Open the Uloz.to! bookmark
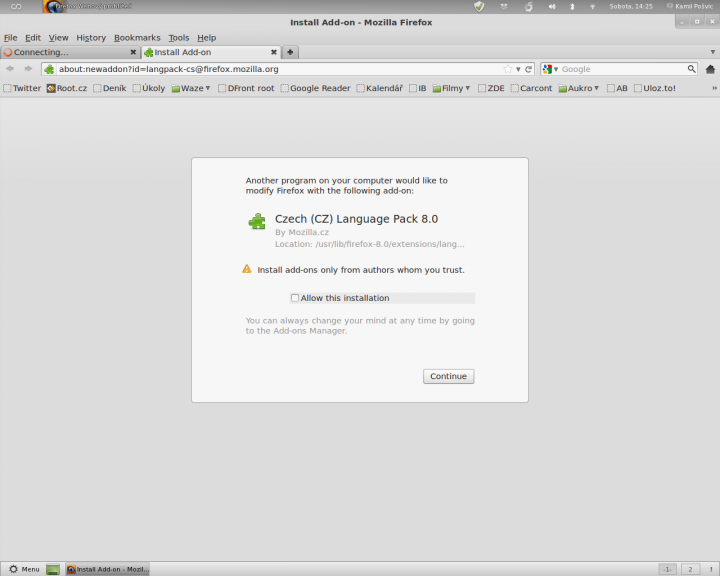This screenshot has height=576, width=720. (x=655, y=88)
